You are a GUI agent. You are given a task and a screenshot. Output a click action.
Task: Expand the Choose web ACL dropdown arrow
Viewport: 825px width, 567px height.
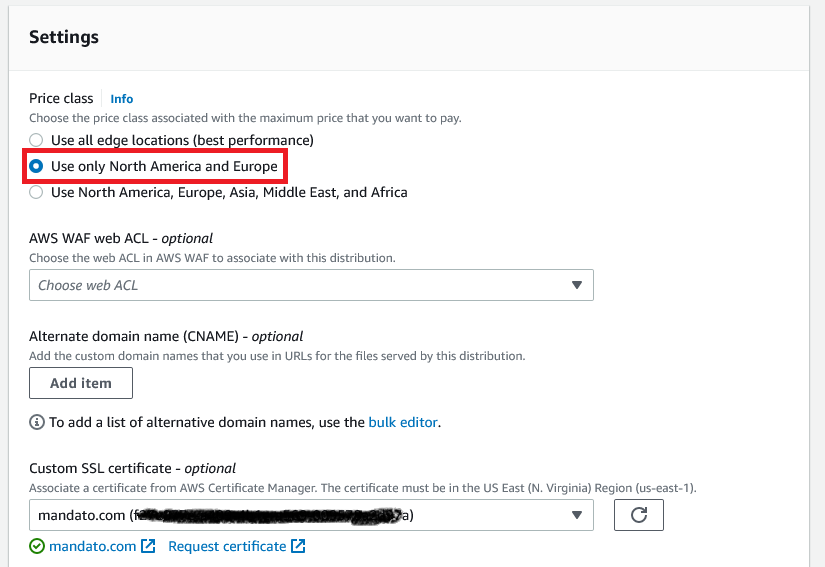(x=577, y=285)
